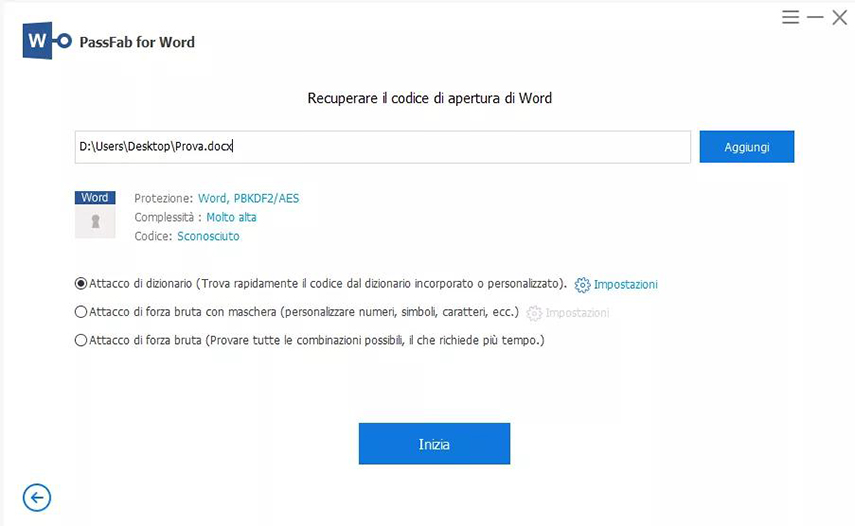Viewport: 855px width, 526px height.
Task: Click gear icon beside dictionary attack option
Action: tap(583, 285)
